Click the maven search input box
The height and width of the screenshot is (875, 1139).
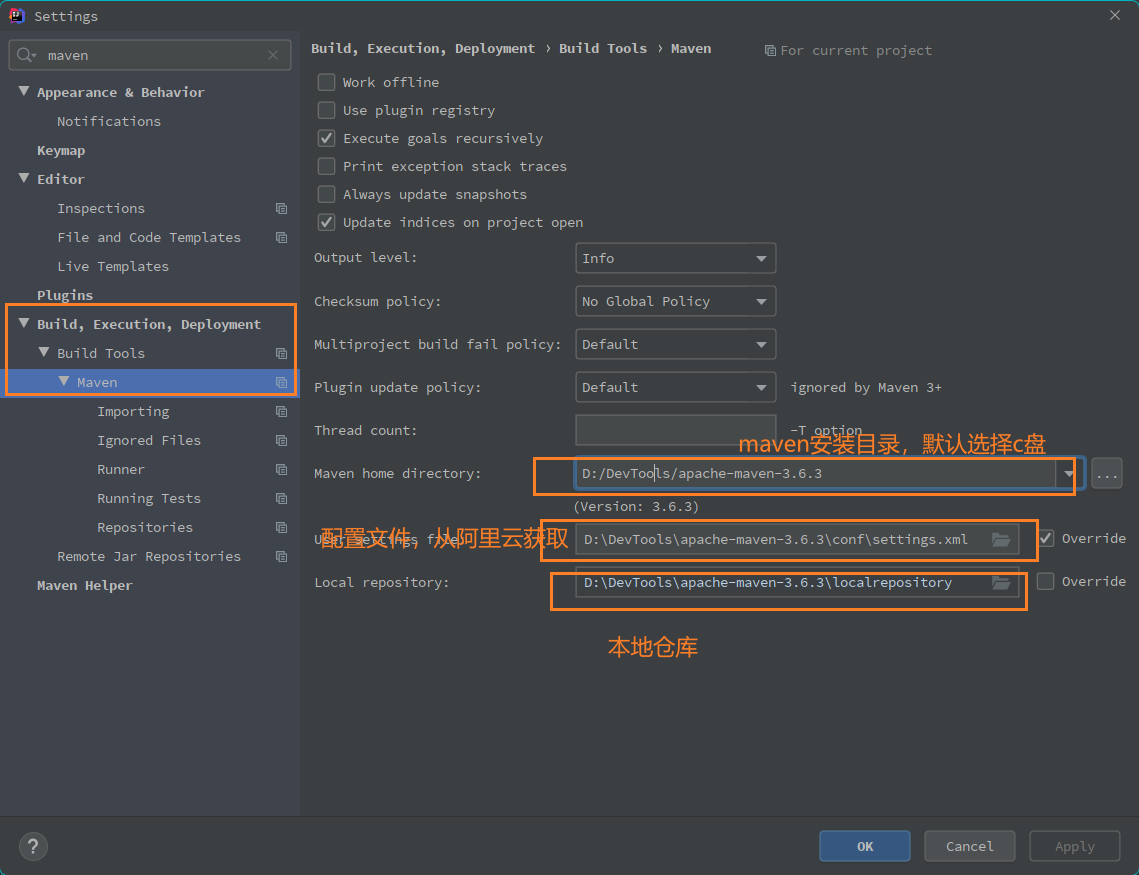150,55
